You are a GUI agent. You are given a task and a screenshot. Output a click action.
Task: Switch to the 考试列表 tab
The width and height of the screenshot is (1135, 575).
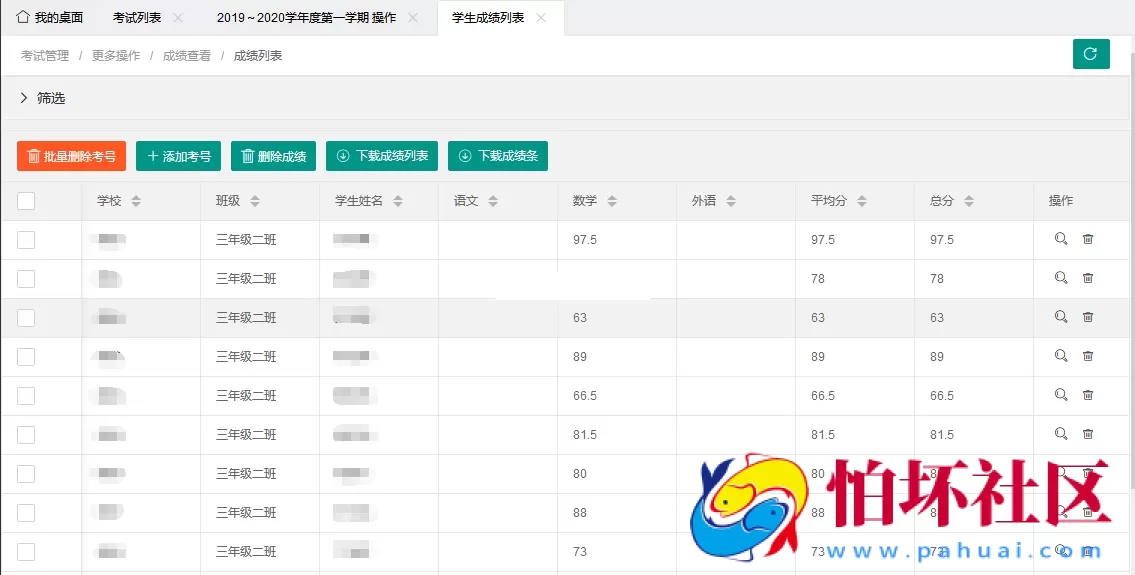click(x=137, y=17)
